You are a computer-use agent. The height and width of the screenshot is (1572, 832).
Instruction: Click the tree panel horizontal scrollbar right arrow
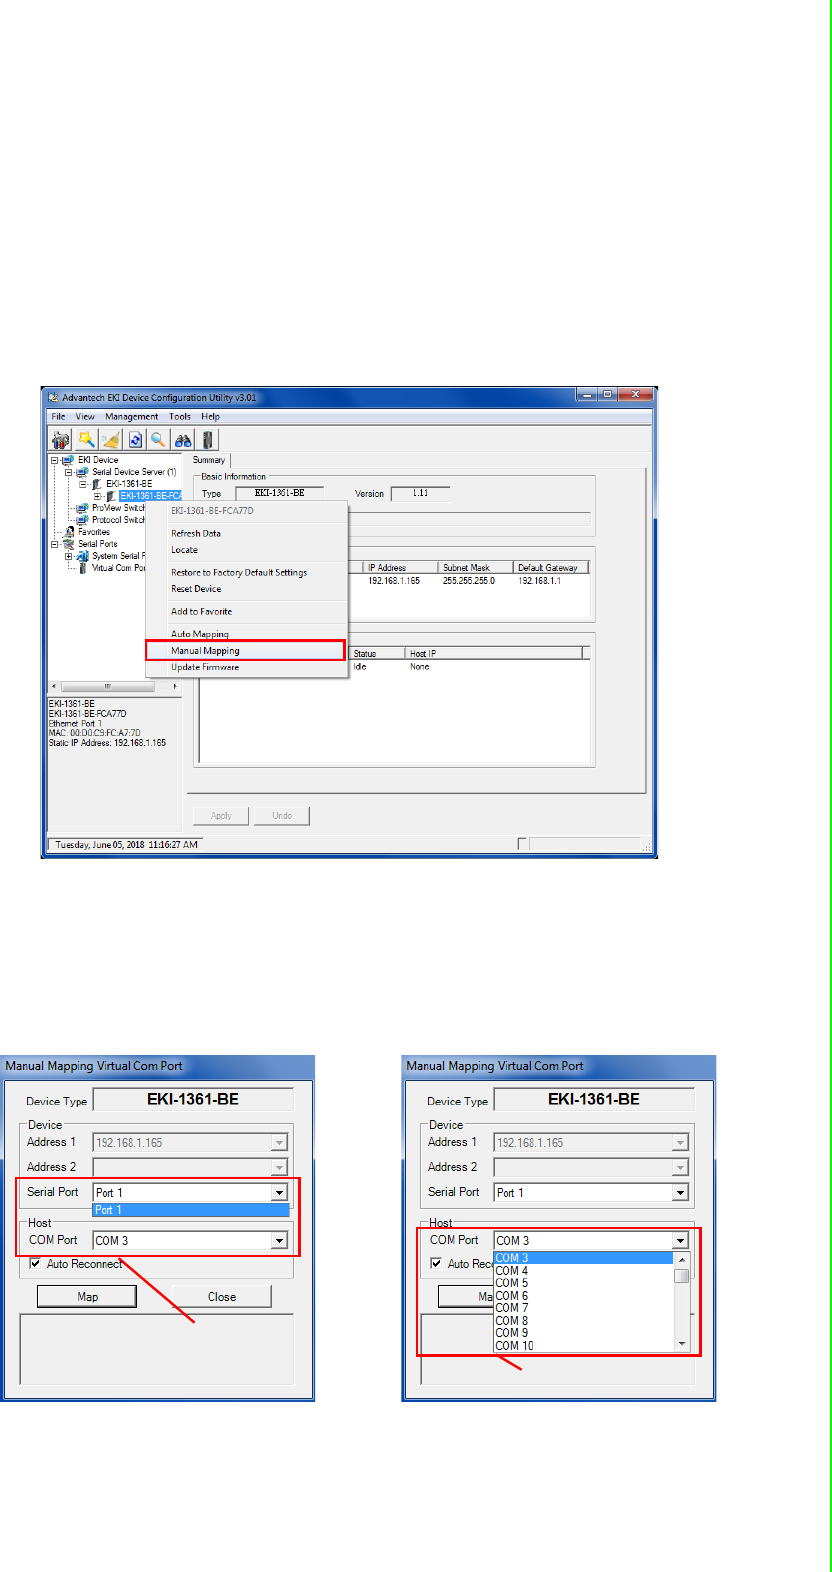176,687
